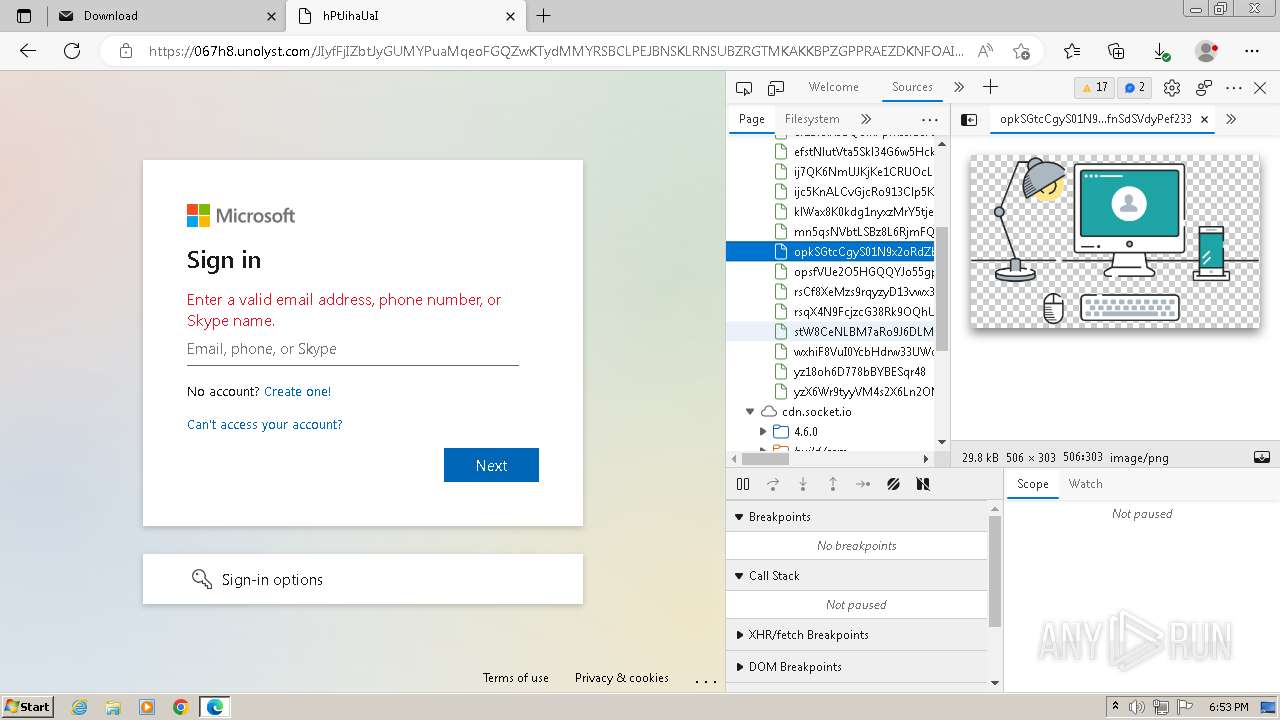This screenshot has width=1280, height=720.
Task: Switch to the Welcome DevTools tab
Action: click(833, 87)
